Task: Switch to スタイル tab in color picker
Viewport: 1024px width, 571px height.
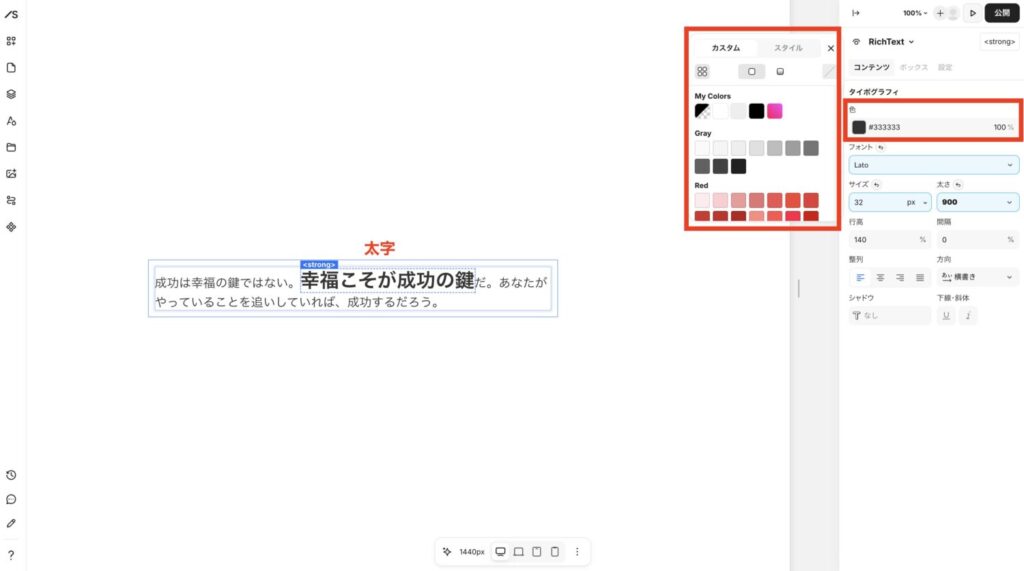Action: (x=788, y=48)
